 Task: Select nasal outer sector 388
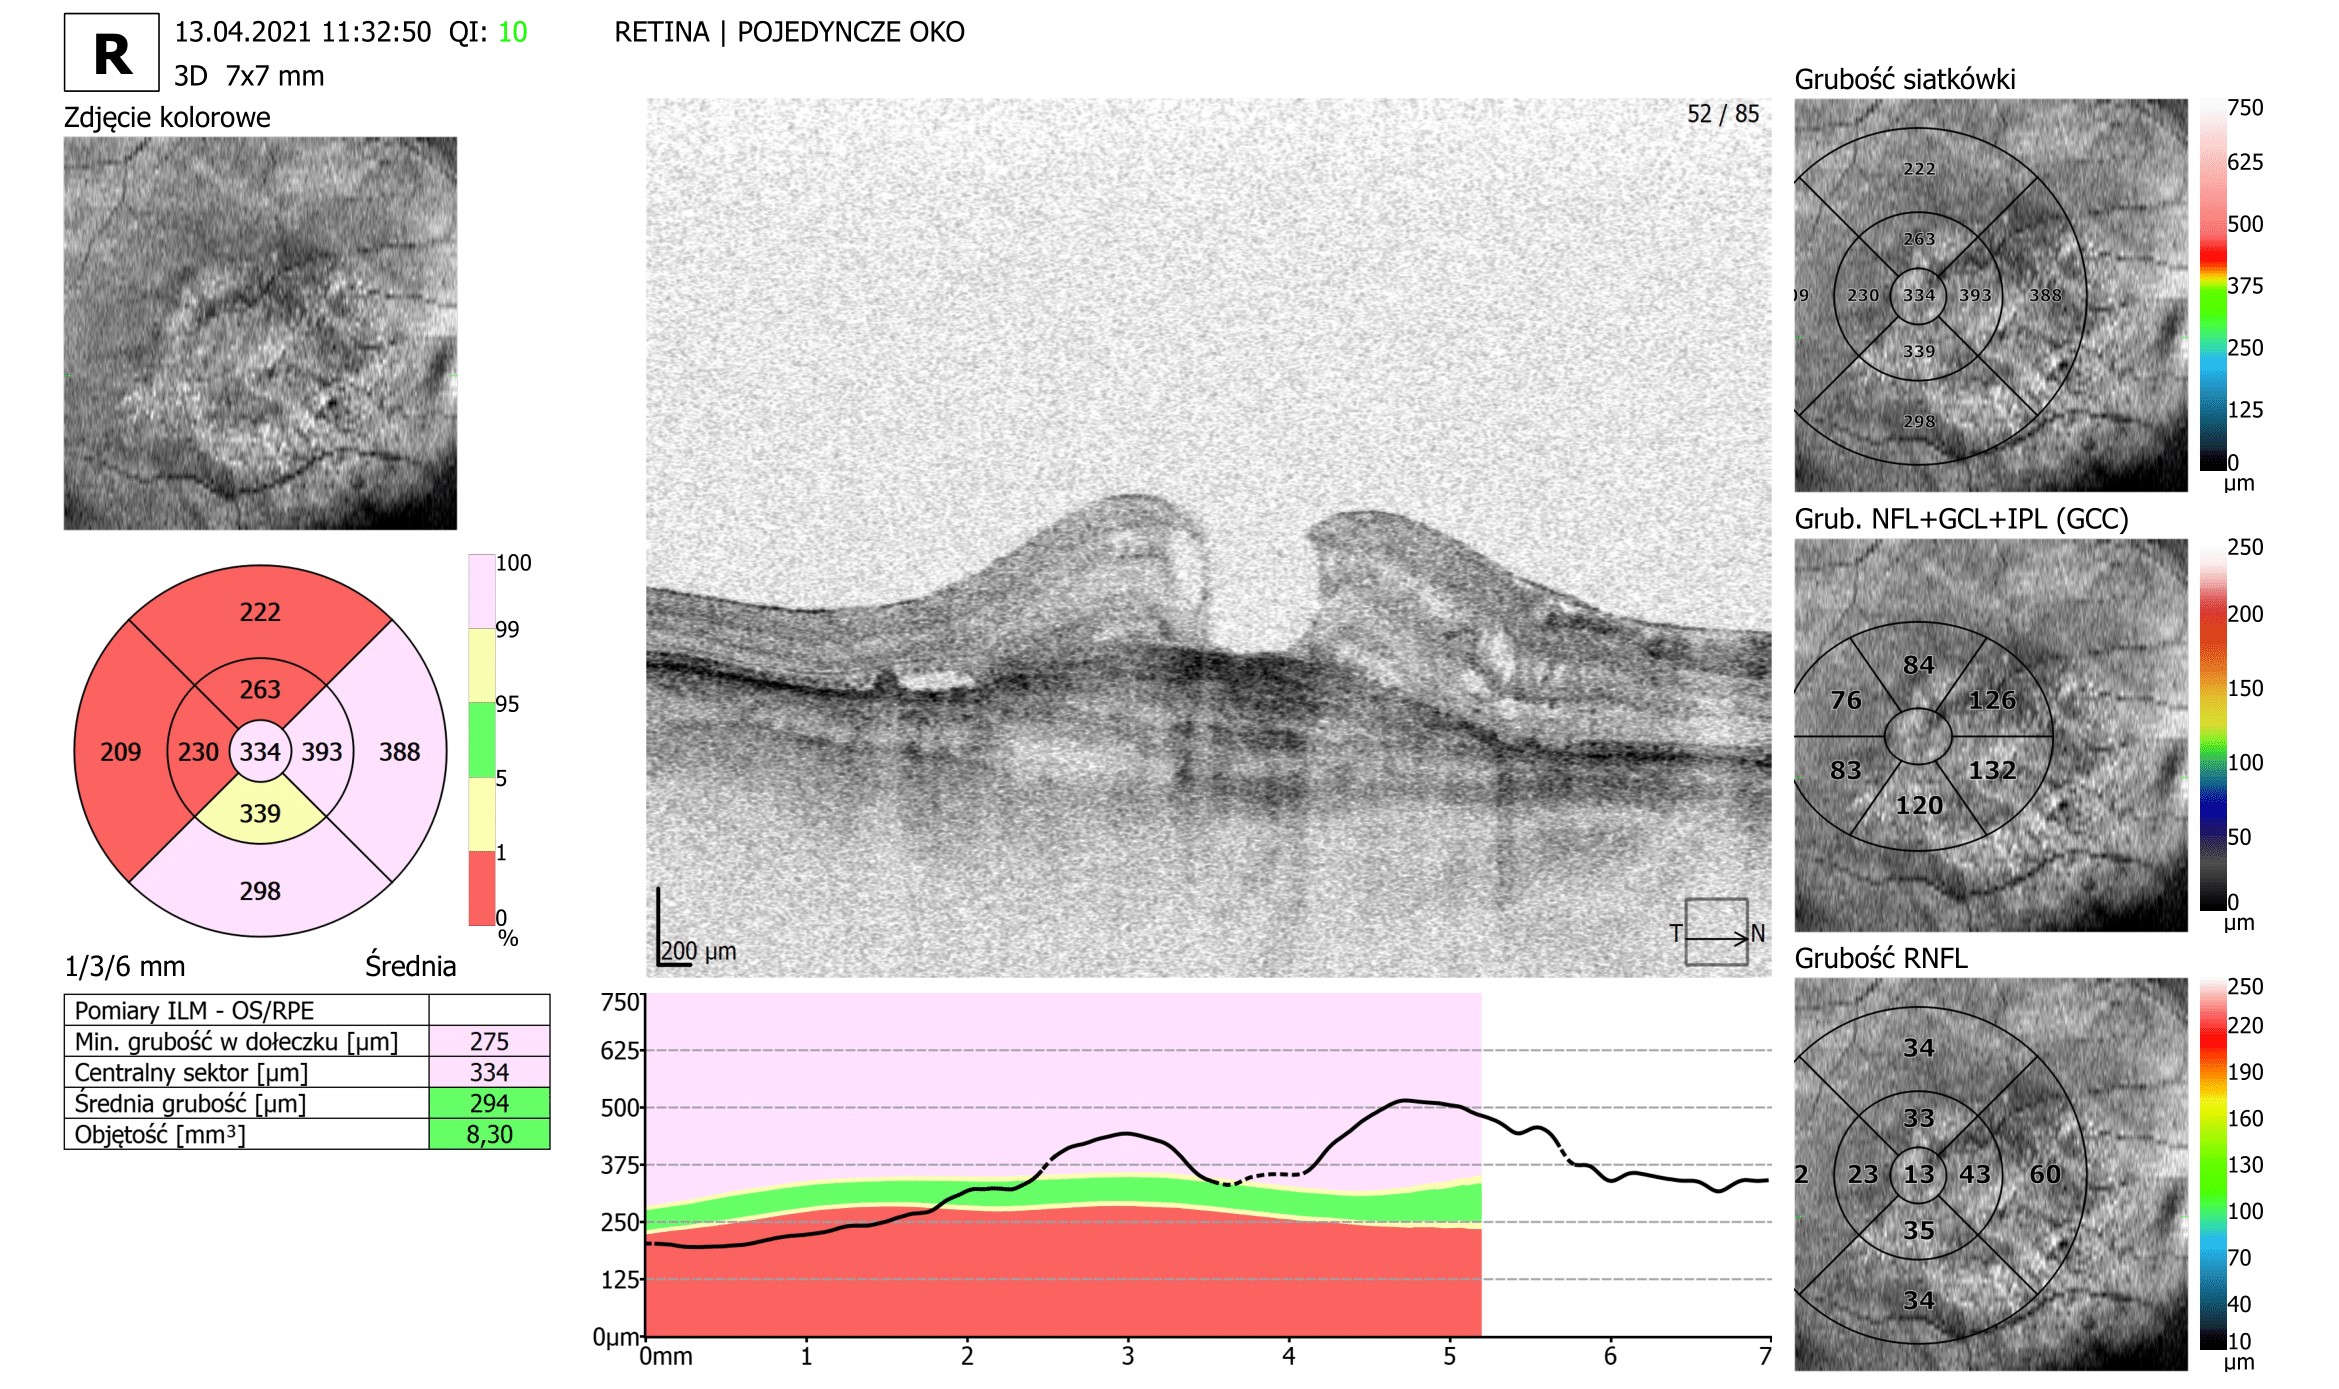[399, 751]
